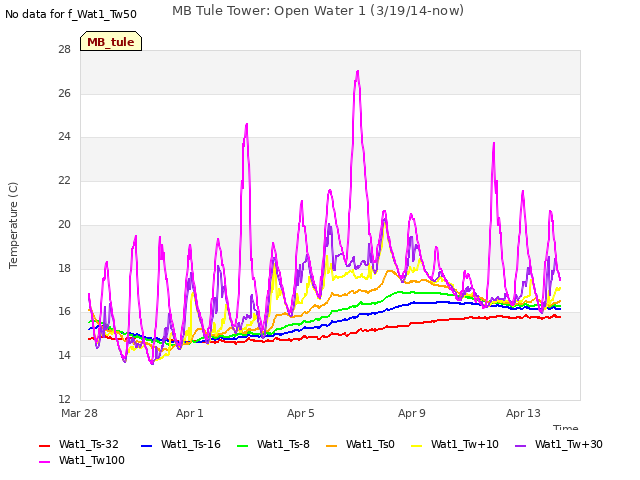Toggle the Wat1_Tw+10 legend entry
This screenshot has width=640, height=480.
click(455, 444)
